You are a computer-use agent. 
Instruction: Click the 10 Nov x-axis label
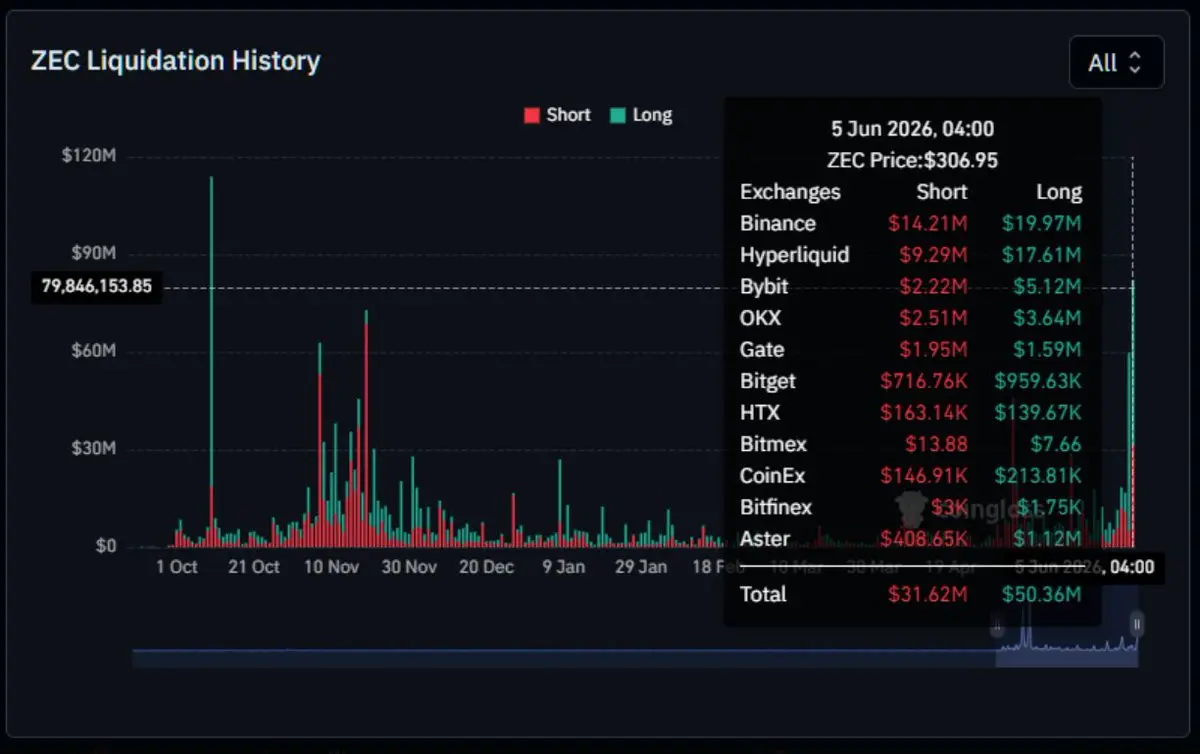[x=331, y=567]
